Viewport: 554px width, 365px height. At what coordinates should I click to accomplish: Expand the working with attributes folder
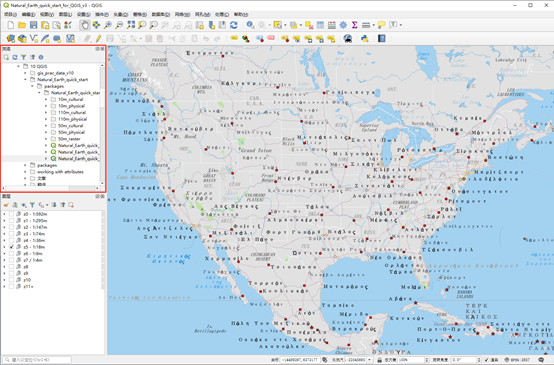pyautogui.click(x=25, y=172)
